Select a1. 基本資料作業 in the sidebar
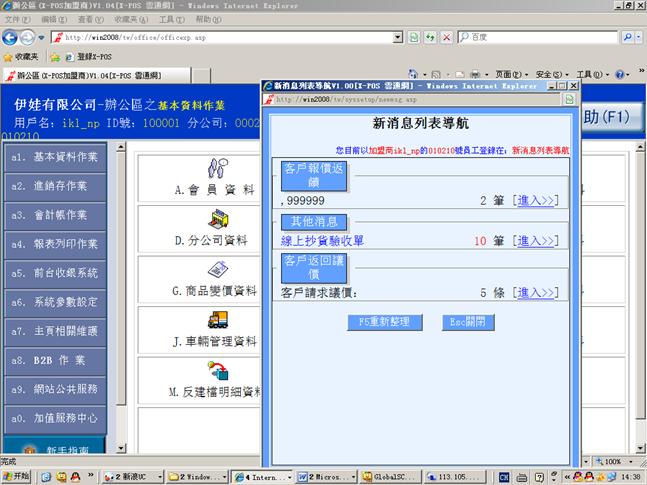 coord(58,157)
